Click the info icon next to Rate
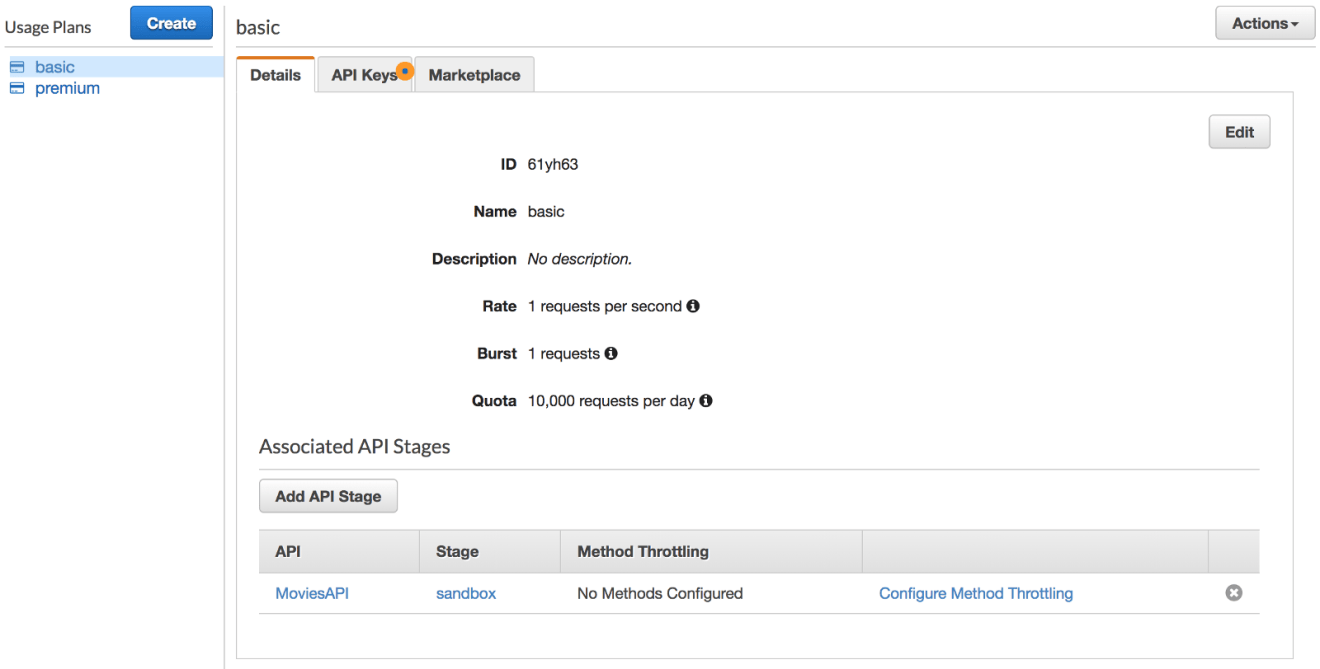This screenshot has height=669, width=1320. pyautogui.click(x=693, y=306)
